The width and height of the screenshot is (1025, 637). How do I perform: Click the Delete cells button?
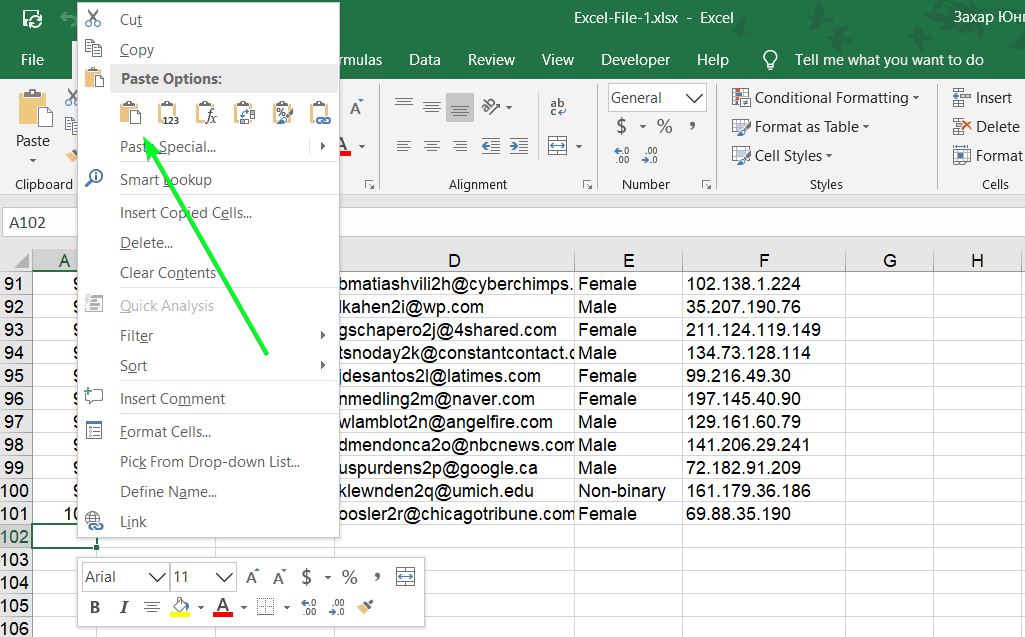[986, 127]
